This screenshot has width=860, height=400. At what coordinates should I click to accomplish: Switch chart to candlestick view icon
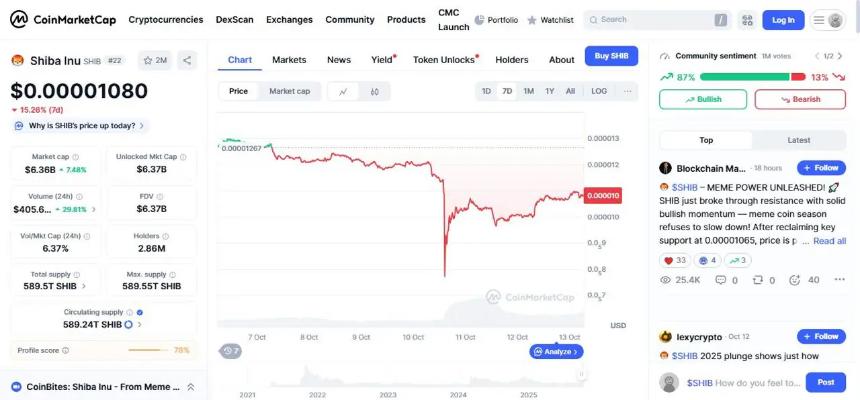pyautogui.click(x=374, y=91)
